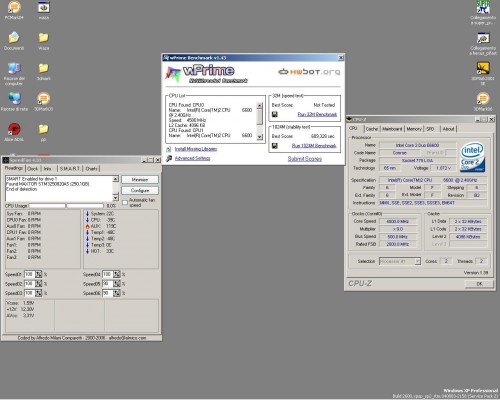The height and width of the screenshot is (400, 500).
Task: Click the Run 32M Benchmark link
Action: tap(317, 114)
